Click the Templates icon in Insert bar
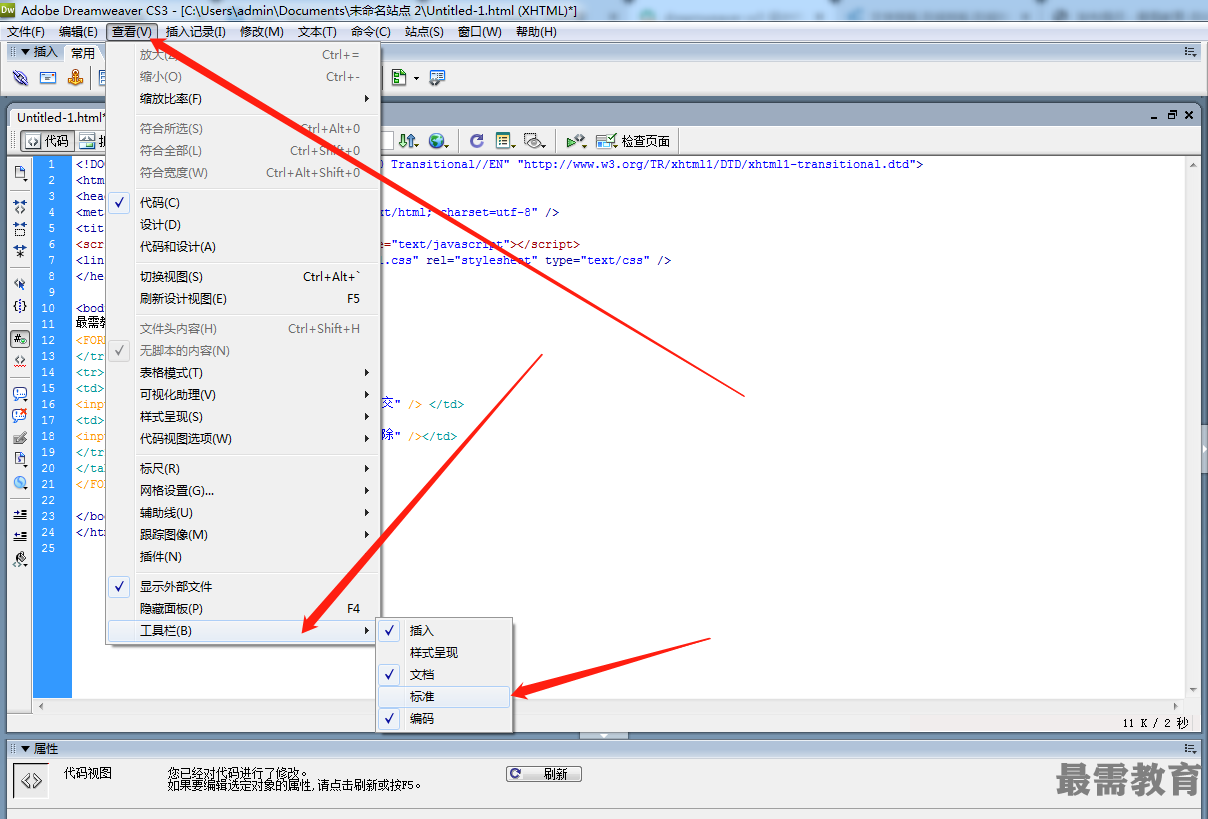This screenshot has width=1208, height=819. pos(400,78)
